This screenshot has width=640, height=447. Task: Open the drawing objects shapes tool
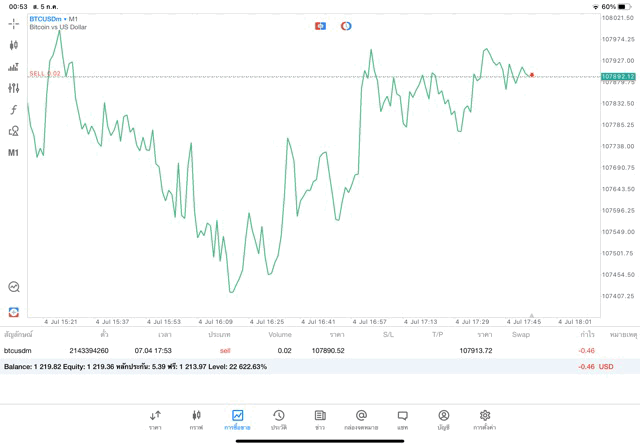pyautogui.click(x=14, y=130)
